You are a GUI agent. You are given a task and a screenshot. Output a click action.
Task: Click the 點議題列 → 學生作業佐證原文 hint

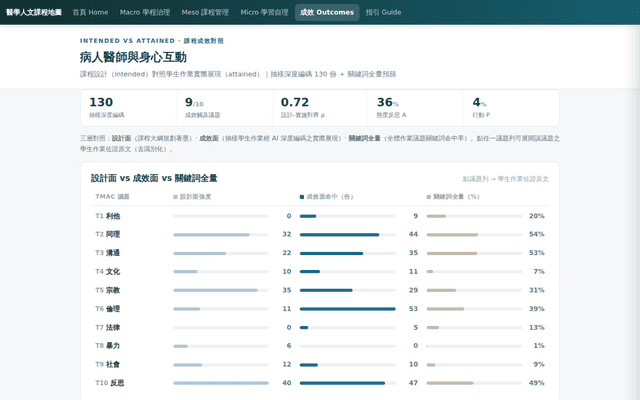(506, 179)
